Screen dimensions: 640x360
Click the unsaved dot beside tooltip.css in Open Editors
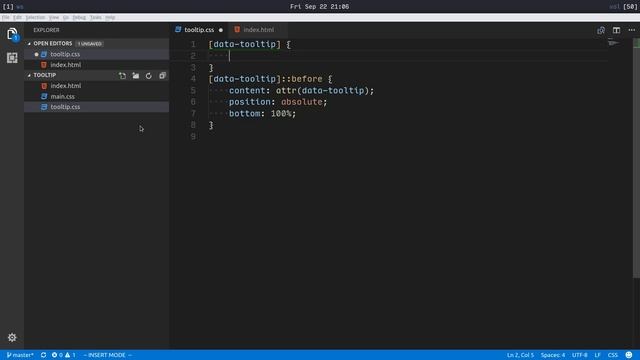coord(36,54)
